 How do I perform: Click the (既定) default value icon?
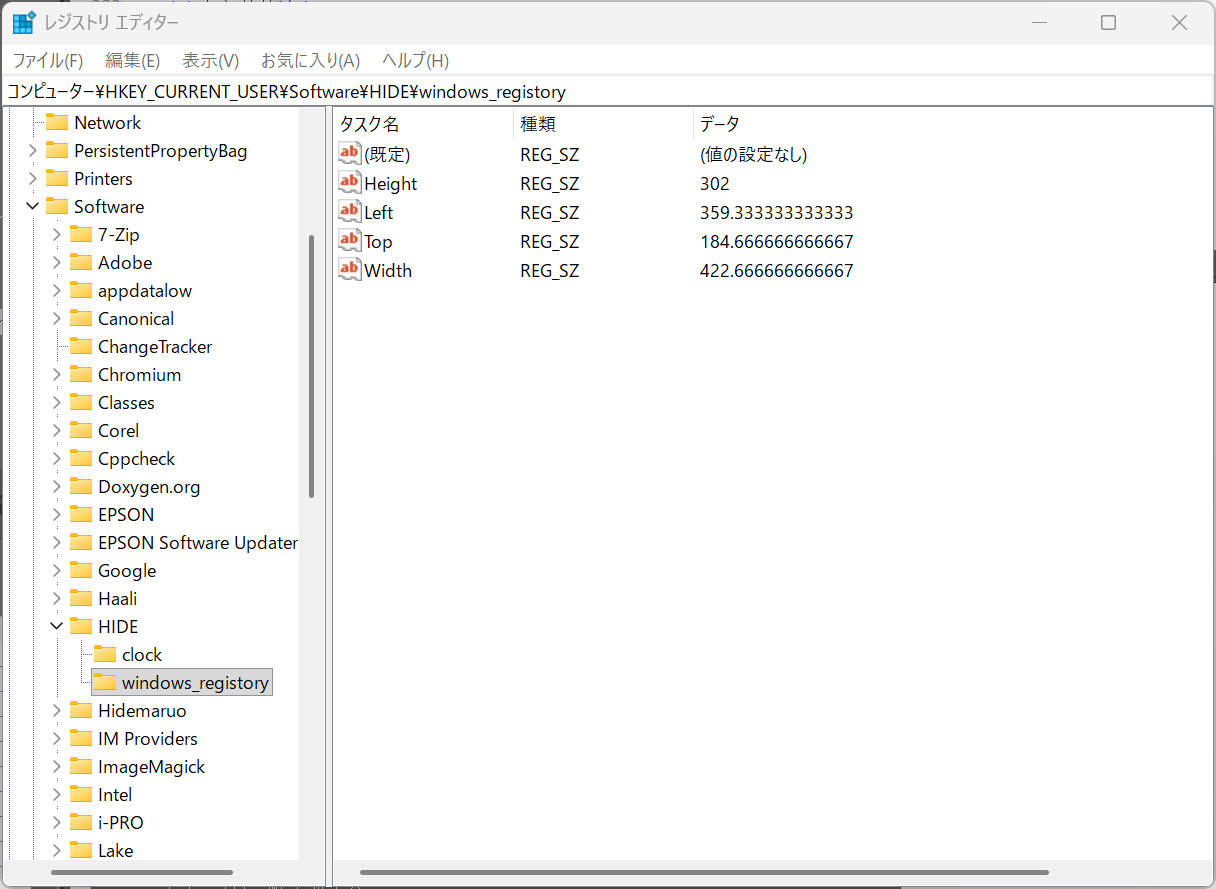click(349, 154)
